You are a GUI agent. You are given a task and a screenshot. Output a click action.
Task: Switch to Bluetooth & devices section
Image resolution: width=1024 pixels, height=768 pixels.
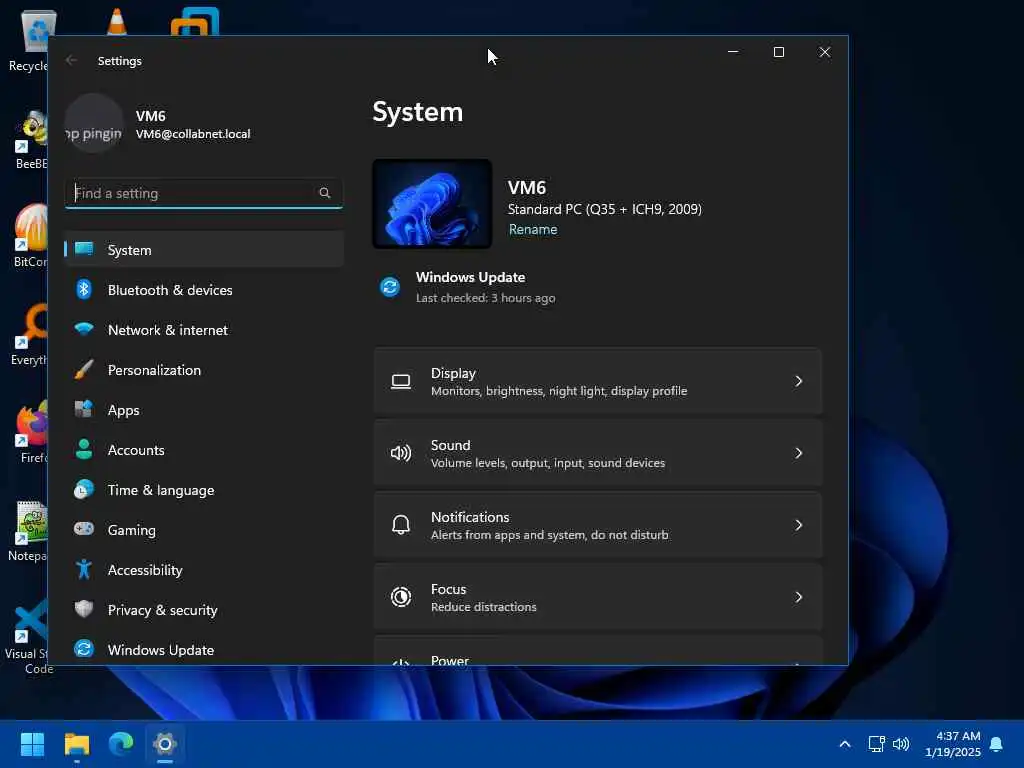coord(204,289)
